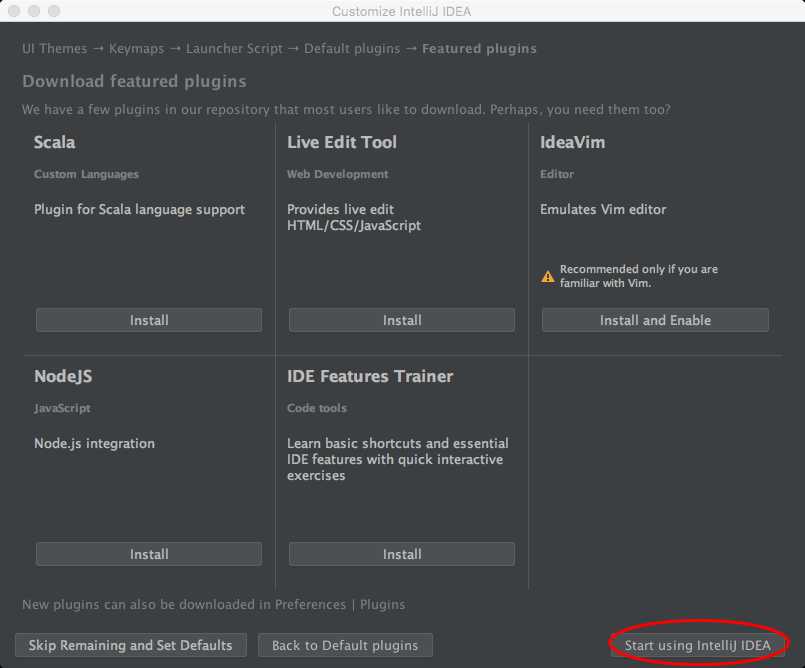Click the 'Recommended only if you are familiar' note
805x668 pixels.
[x=639, y=276]
